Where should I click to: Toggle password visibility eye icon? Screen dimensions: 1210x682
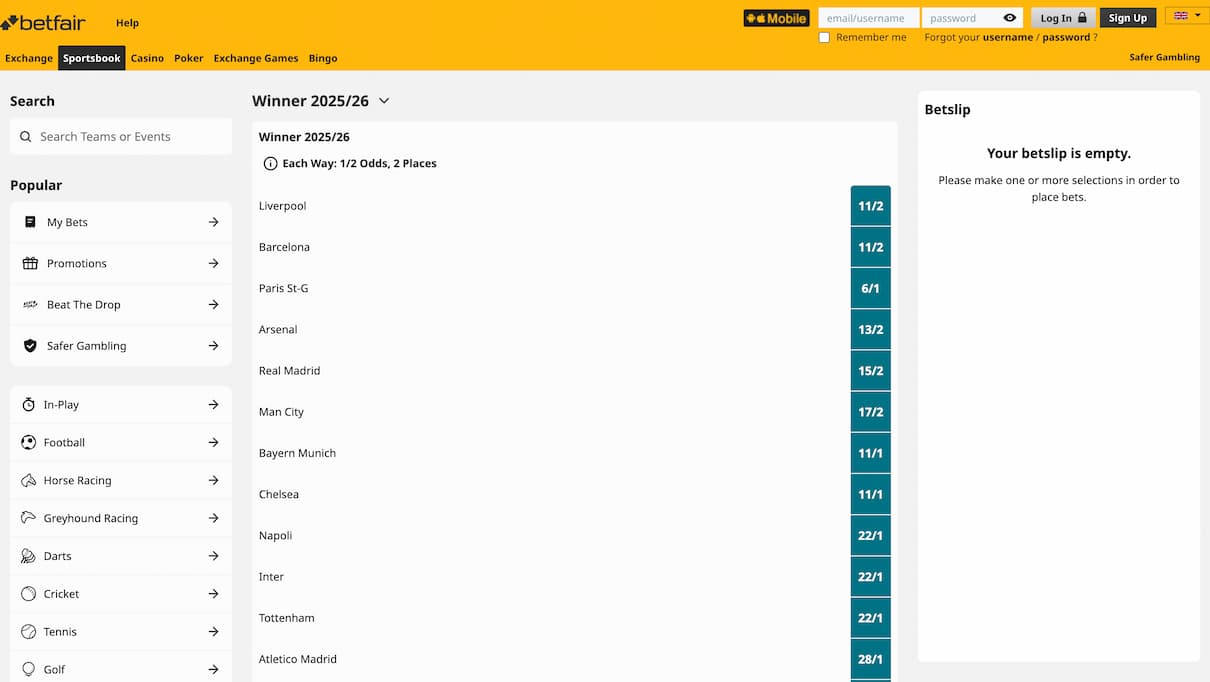tap(1010, 18)
